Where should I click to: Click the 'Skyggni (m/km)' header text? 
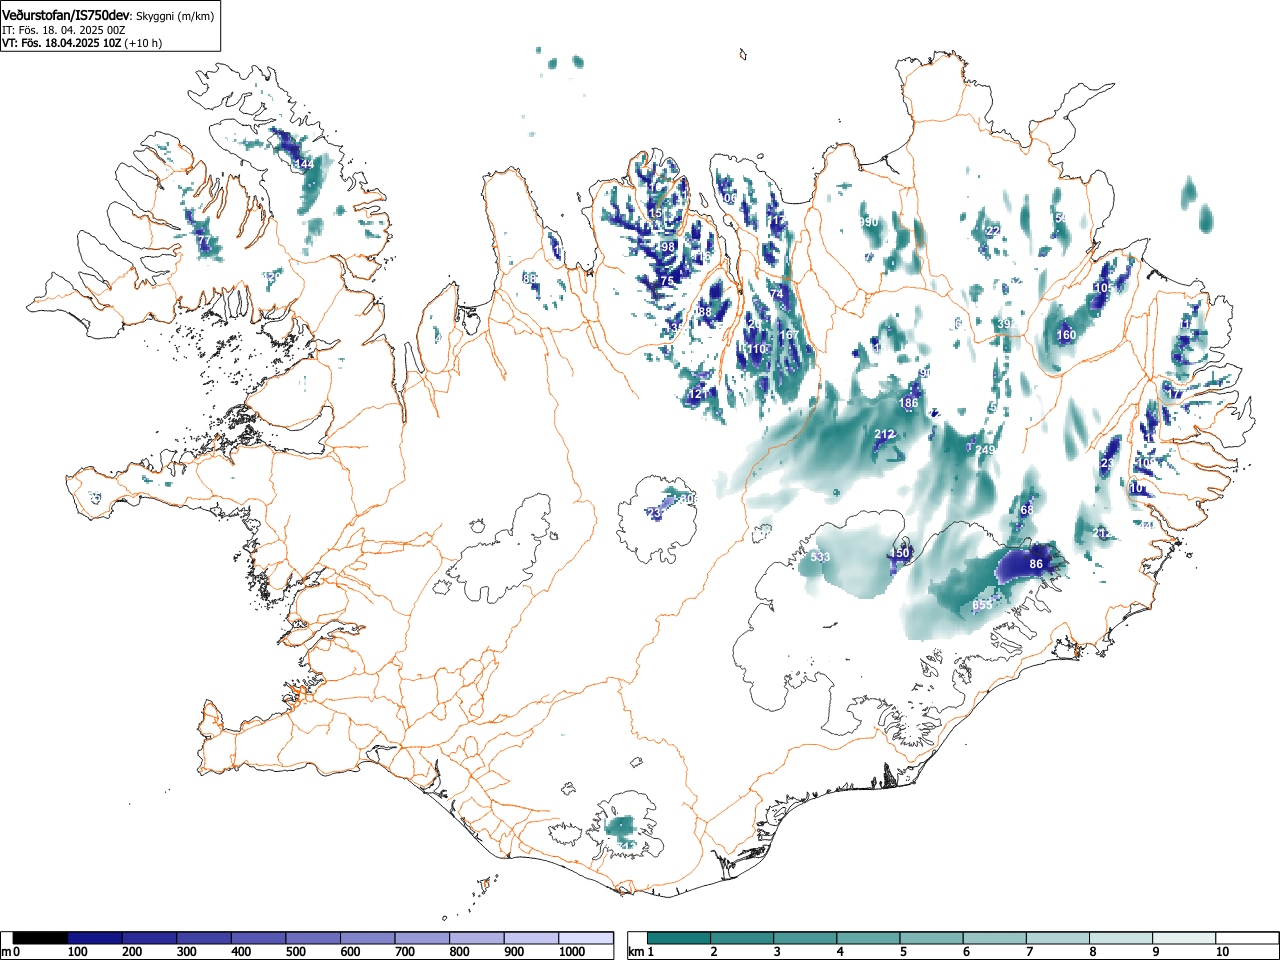click(x=174, y=16)
